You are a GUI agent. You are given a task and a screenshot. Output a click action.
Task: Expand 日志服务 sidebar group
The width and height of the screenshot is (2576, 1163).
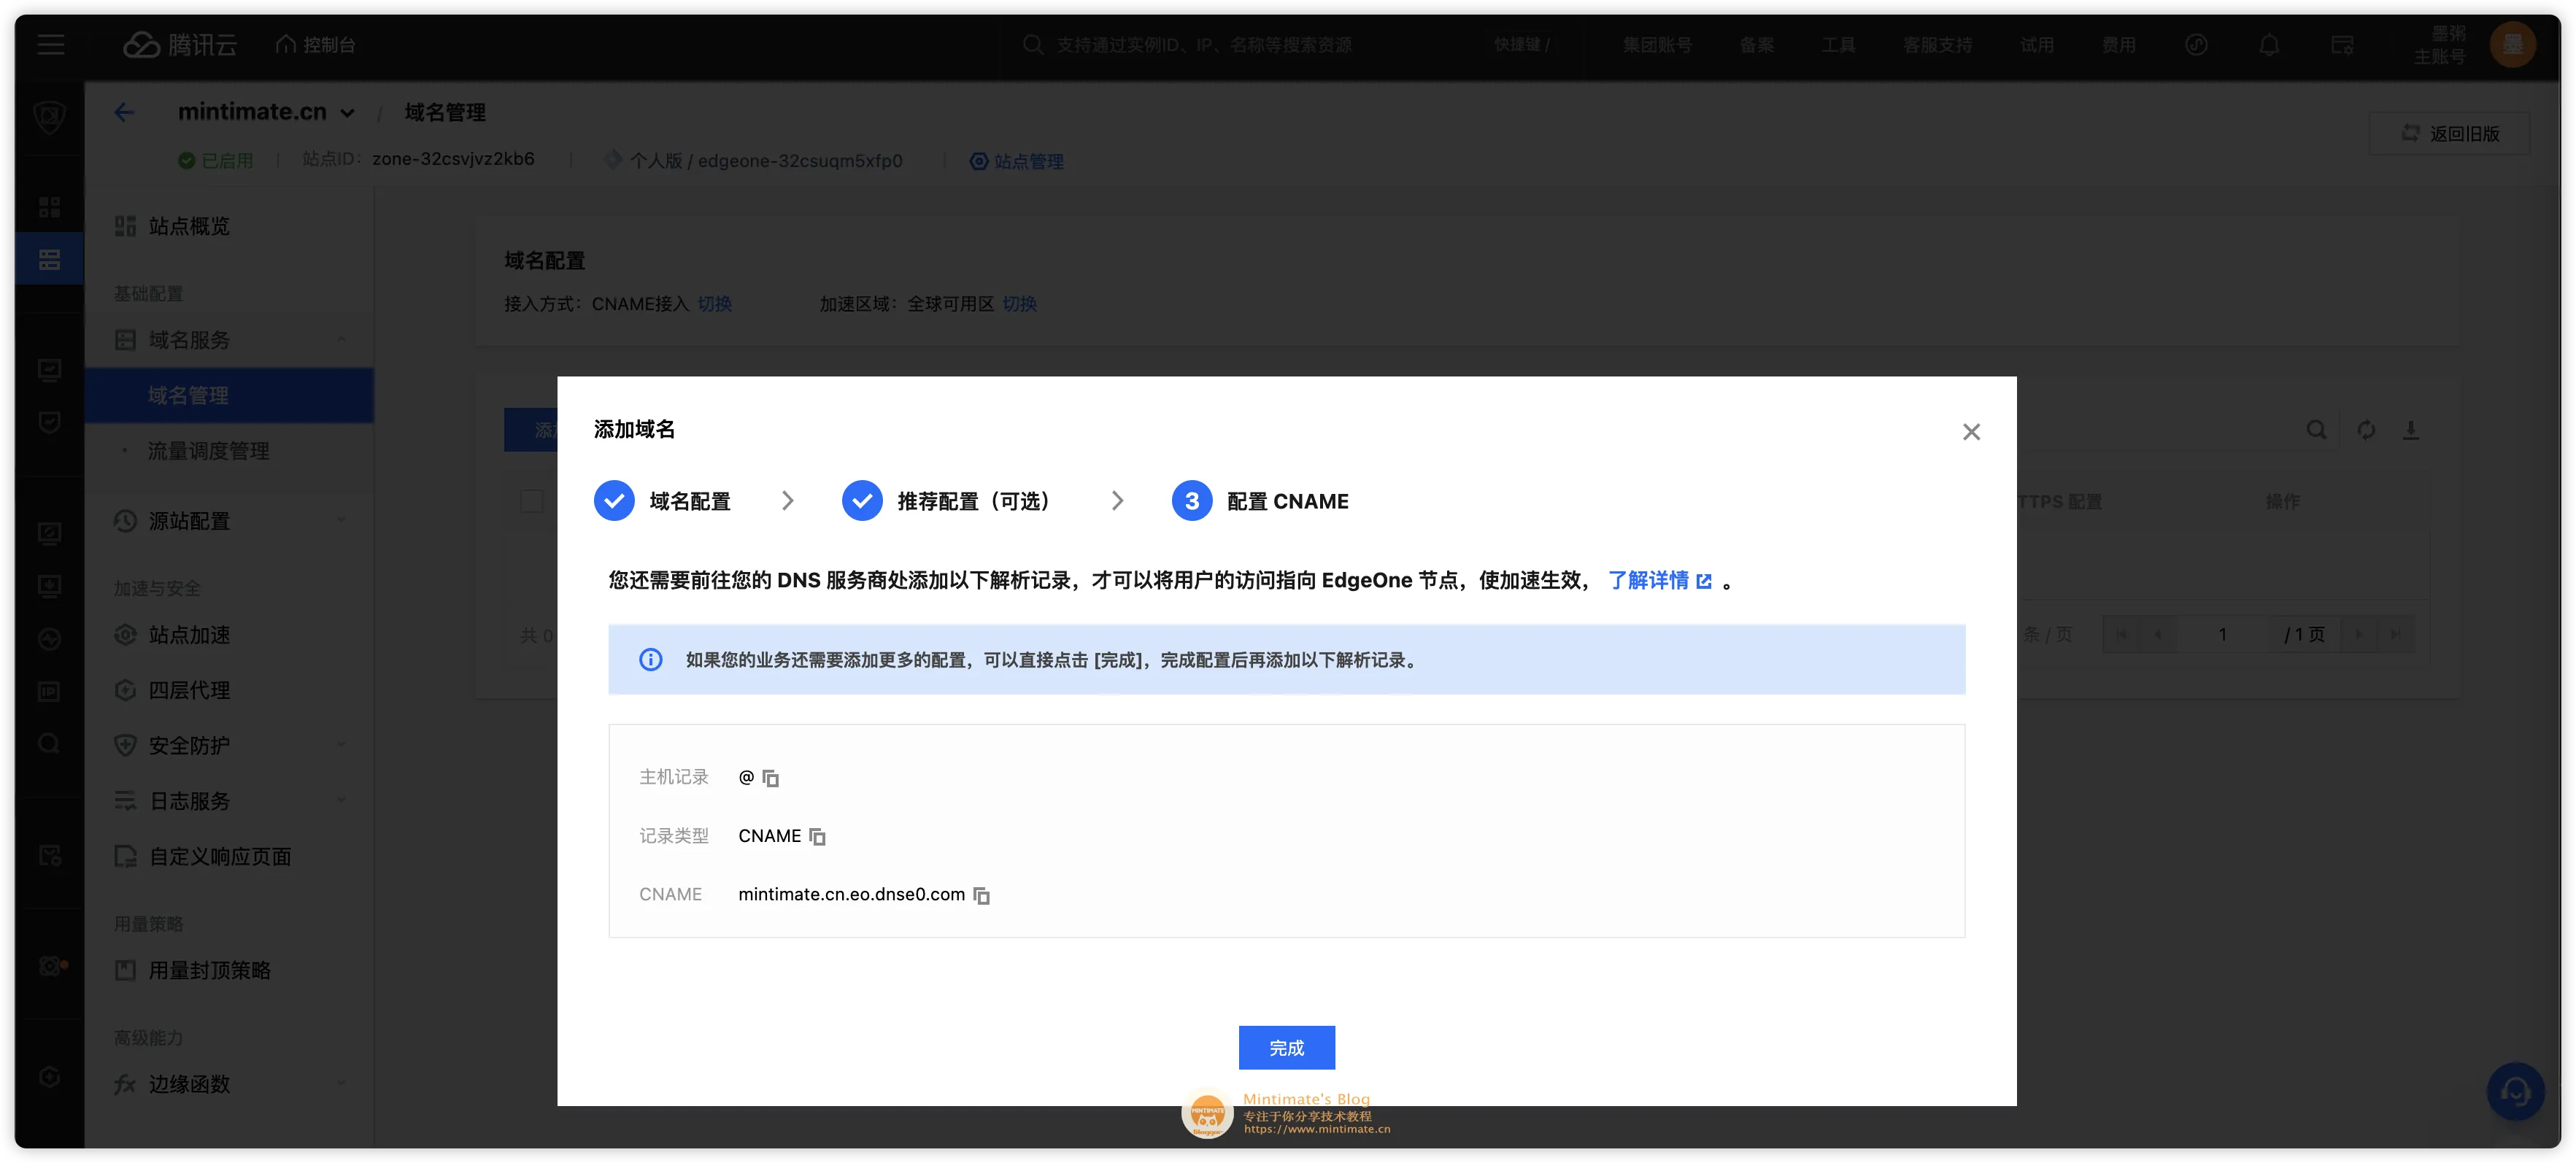(230, 801)
